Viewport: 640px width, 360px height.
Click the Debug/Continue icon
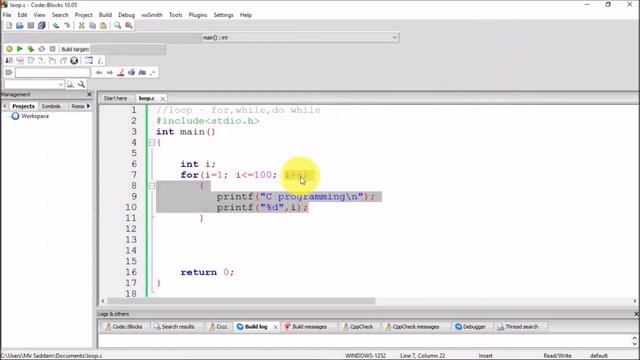pyautogui.click(x=9, y=60)
